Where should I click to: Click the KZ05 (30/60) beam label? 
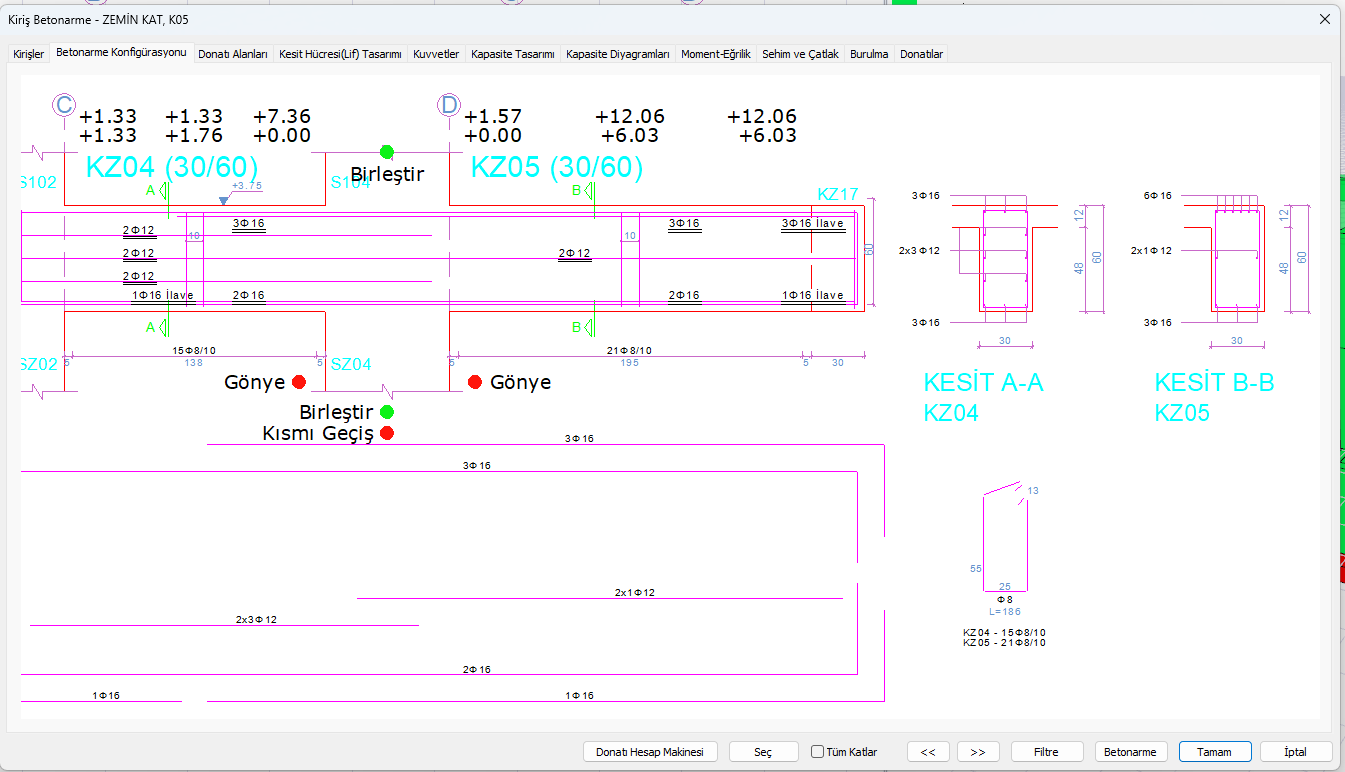557,167
